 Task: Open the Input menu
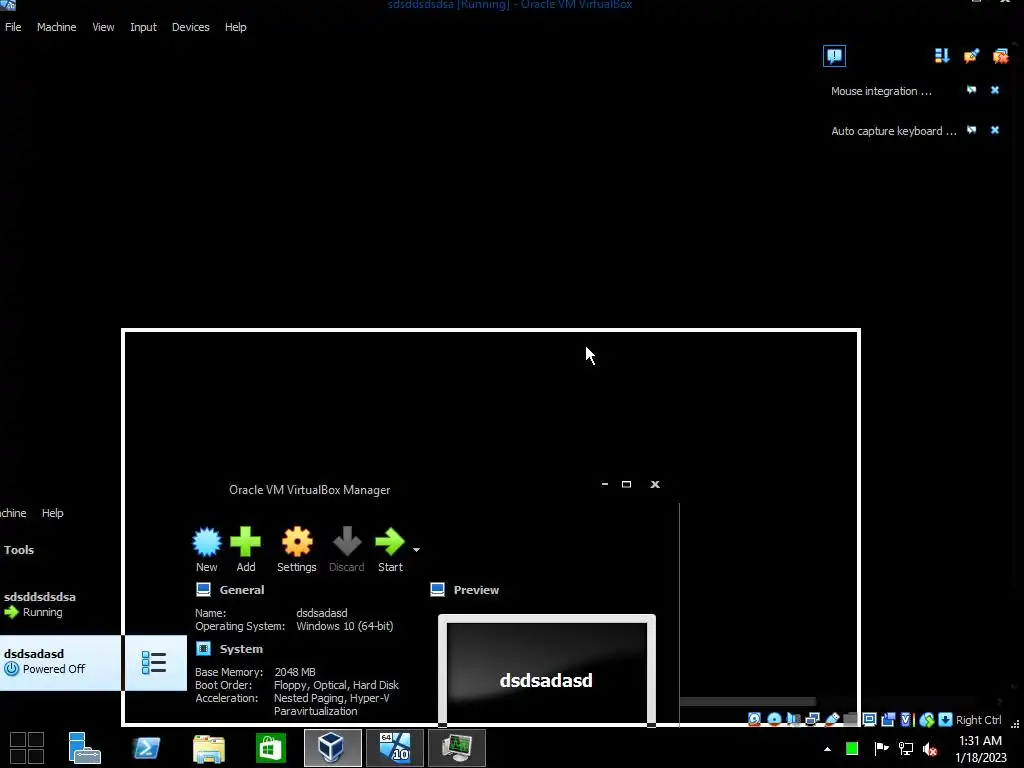[x=143, y=27]
